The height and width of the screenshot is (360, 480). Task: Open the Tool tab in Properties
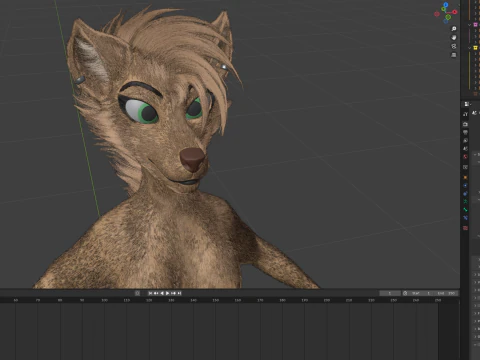[465, 114]
